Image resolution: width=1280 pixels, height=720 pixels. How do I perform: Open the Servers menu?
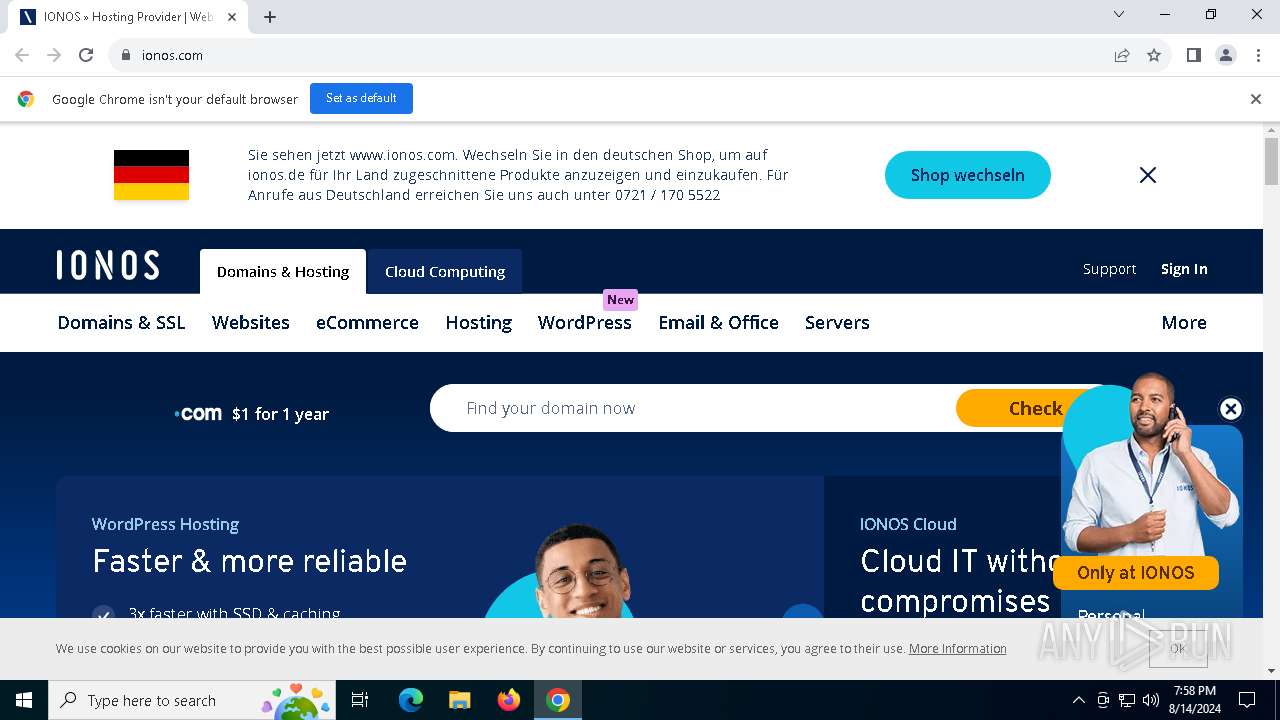(x=837, y=323)
